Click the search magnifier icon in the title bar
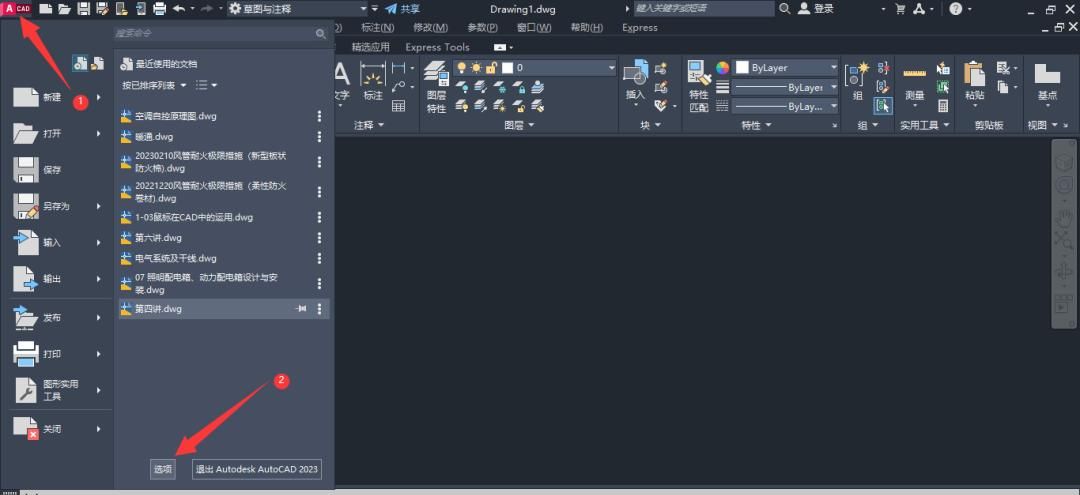The image size is (1080, 495). point(785,8)
